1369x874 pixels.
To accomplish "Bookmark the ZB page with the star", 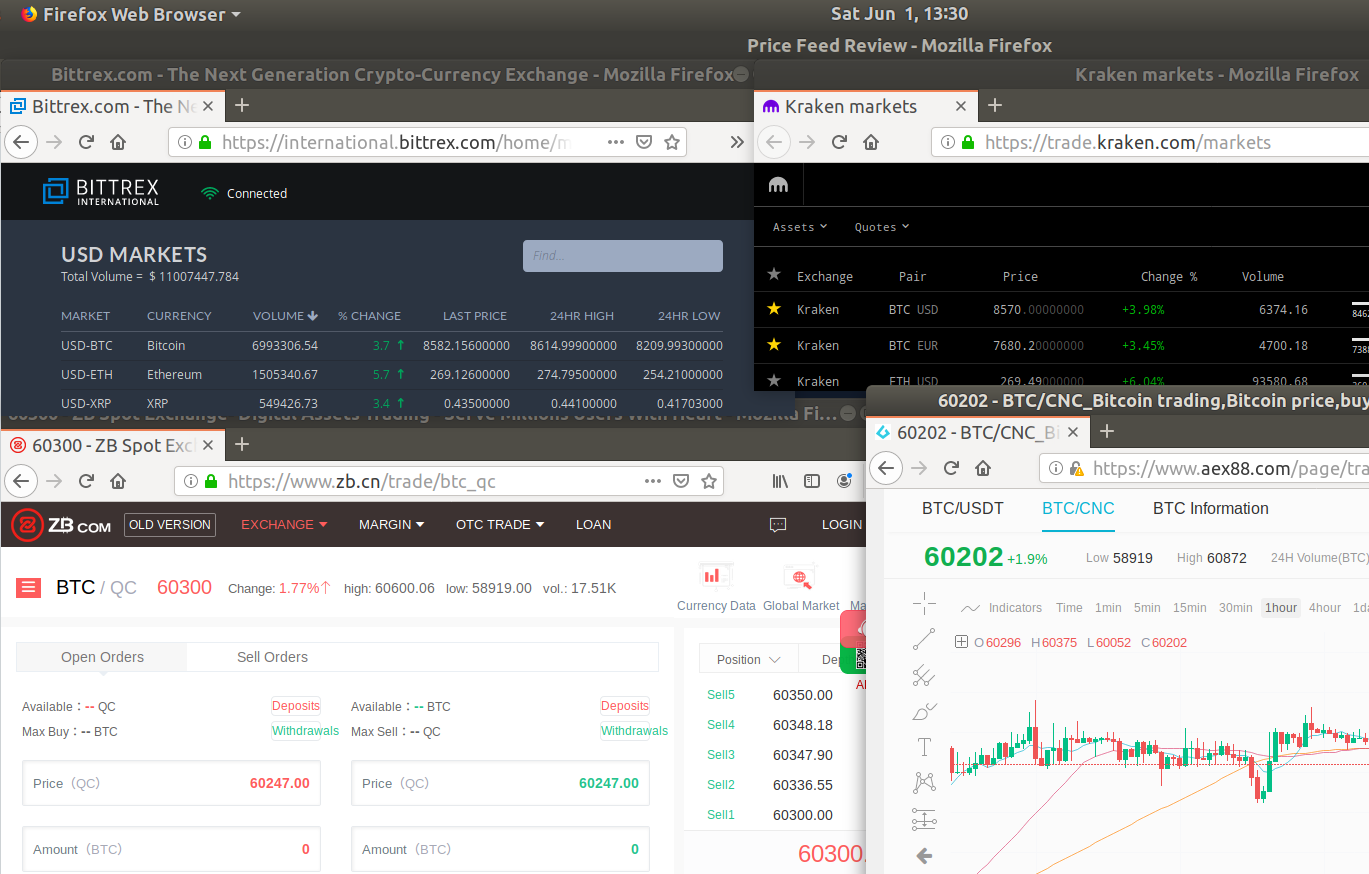I will pyautogui.click(x=709, y=481).
